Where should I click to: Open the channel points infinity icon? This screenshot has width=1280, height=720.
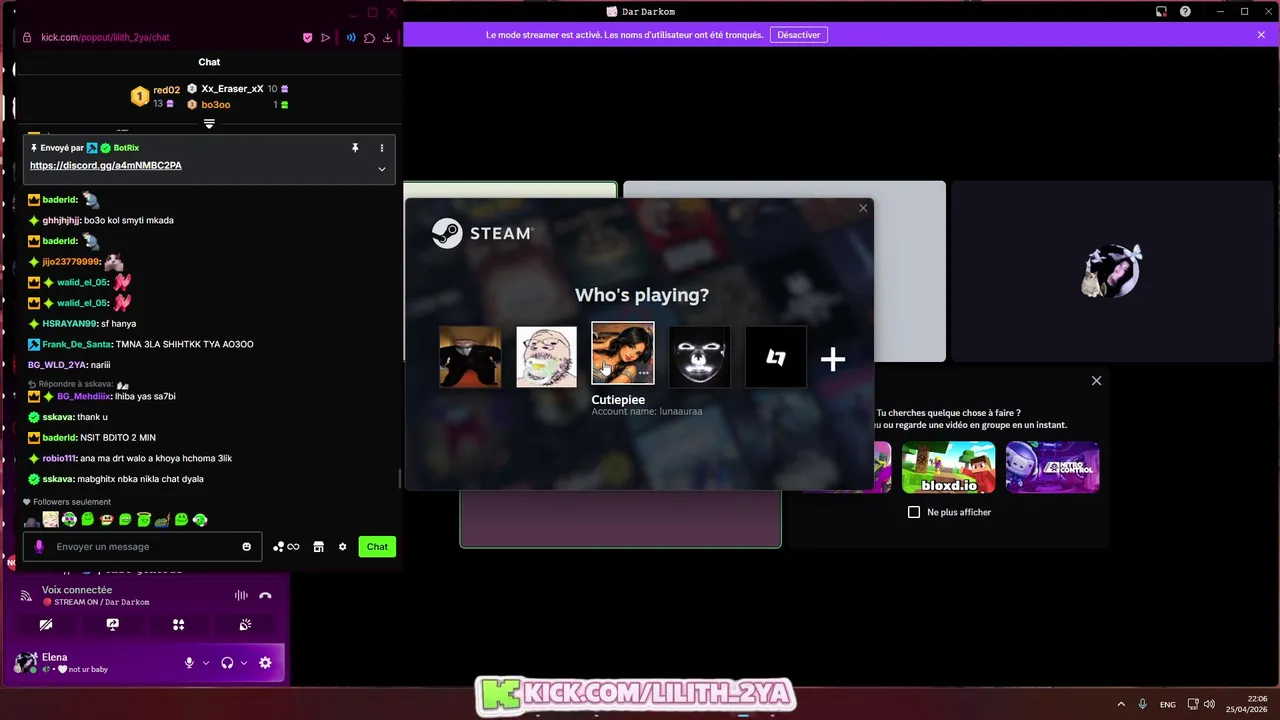286,547
